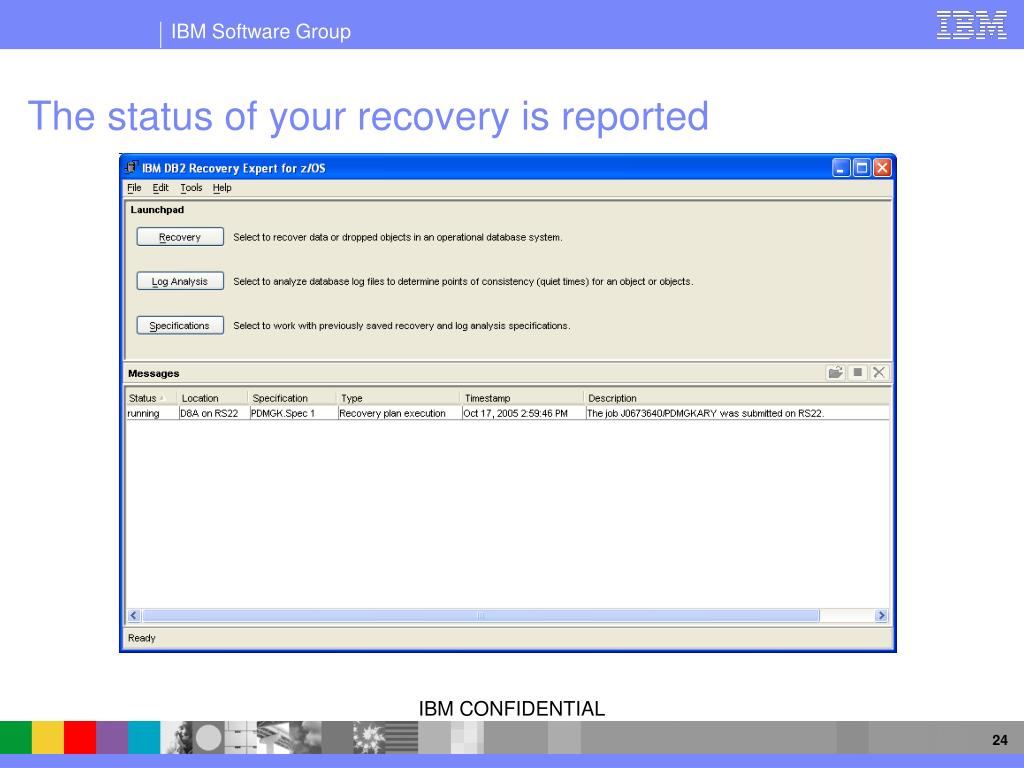The image size is (1024, 768).
Task: Click the horizontal scrollbar left arrow
Action: coord(134,615)
